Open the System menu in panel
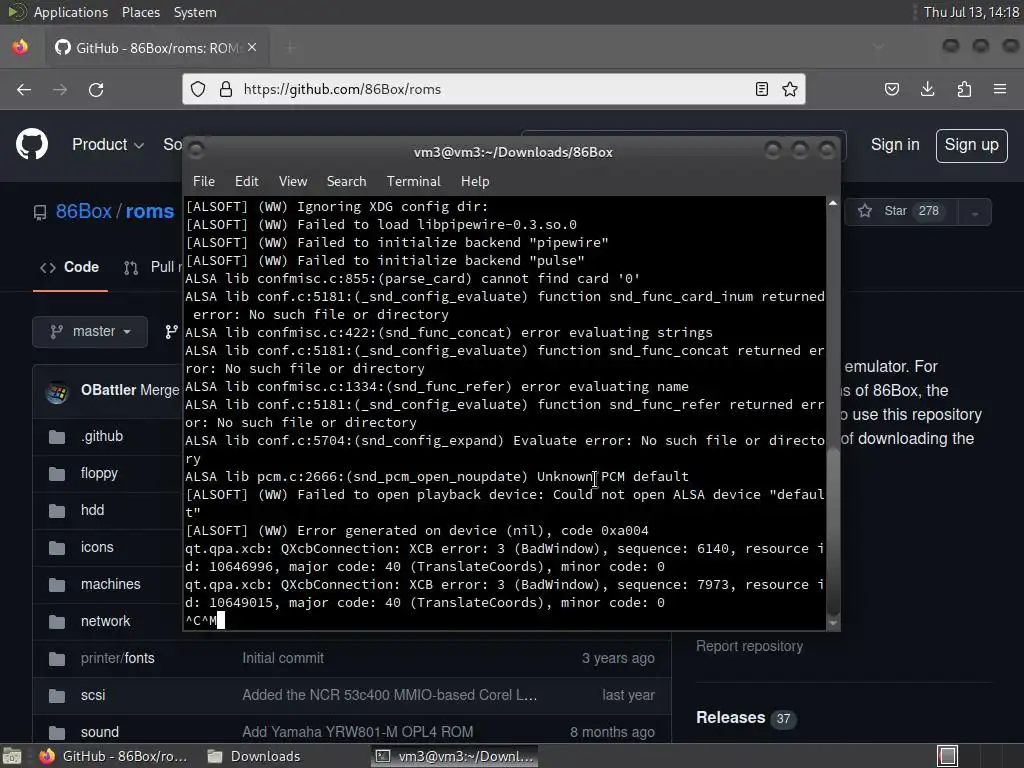Screen dimensions: 1024x768 click(195, 12)
